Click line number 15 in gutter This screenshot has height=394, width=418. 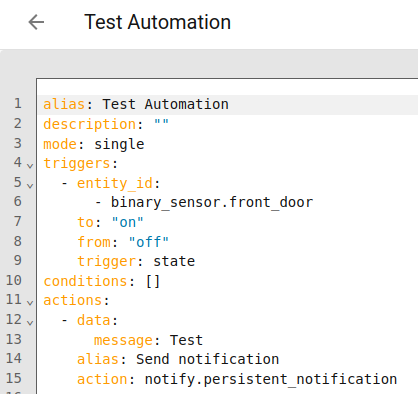(x=14, y=378)
